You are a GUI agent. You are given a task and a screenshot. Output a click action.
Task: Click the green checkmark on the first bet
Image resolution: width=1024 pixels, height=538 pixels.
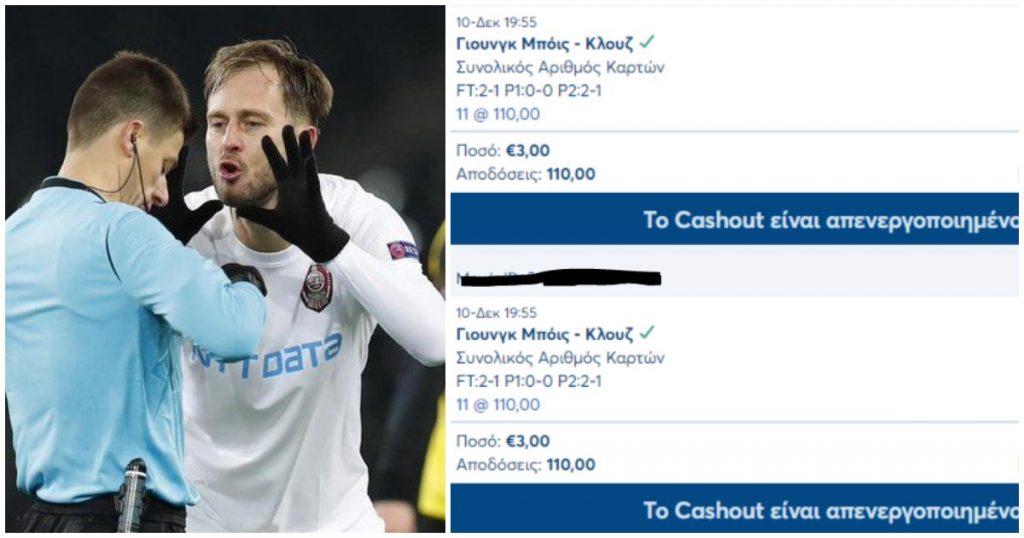pos(647,42)
